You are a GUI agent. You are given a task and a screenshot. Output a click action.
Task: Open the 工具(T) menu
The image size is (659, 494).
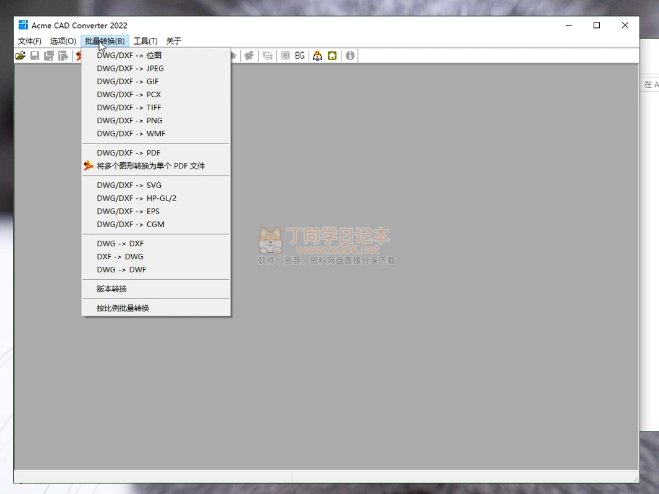(145, 41)
